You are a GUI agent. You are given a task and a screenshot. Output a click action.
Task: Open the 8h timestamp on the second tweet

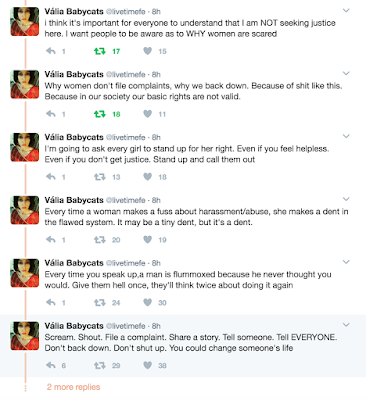[x=156, y=74]
